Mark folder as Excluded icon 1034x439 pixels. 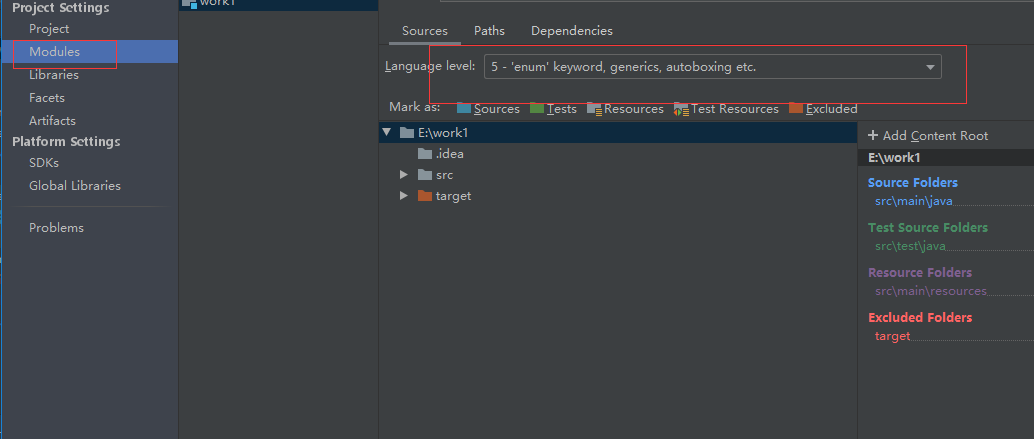(x=796, y=109)
